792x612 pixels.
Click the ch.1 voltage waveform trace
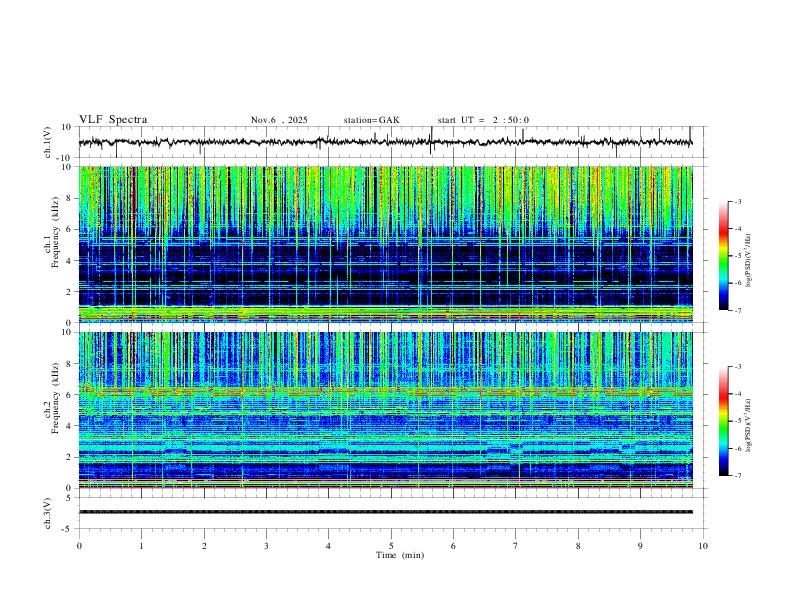tap(385, 142)
